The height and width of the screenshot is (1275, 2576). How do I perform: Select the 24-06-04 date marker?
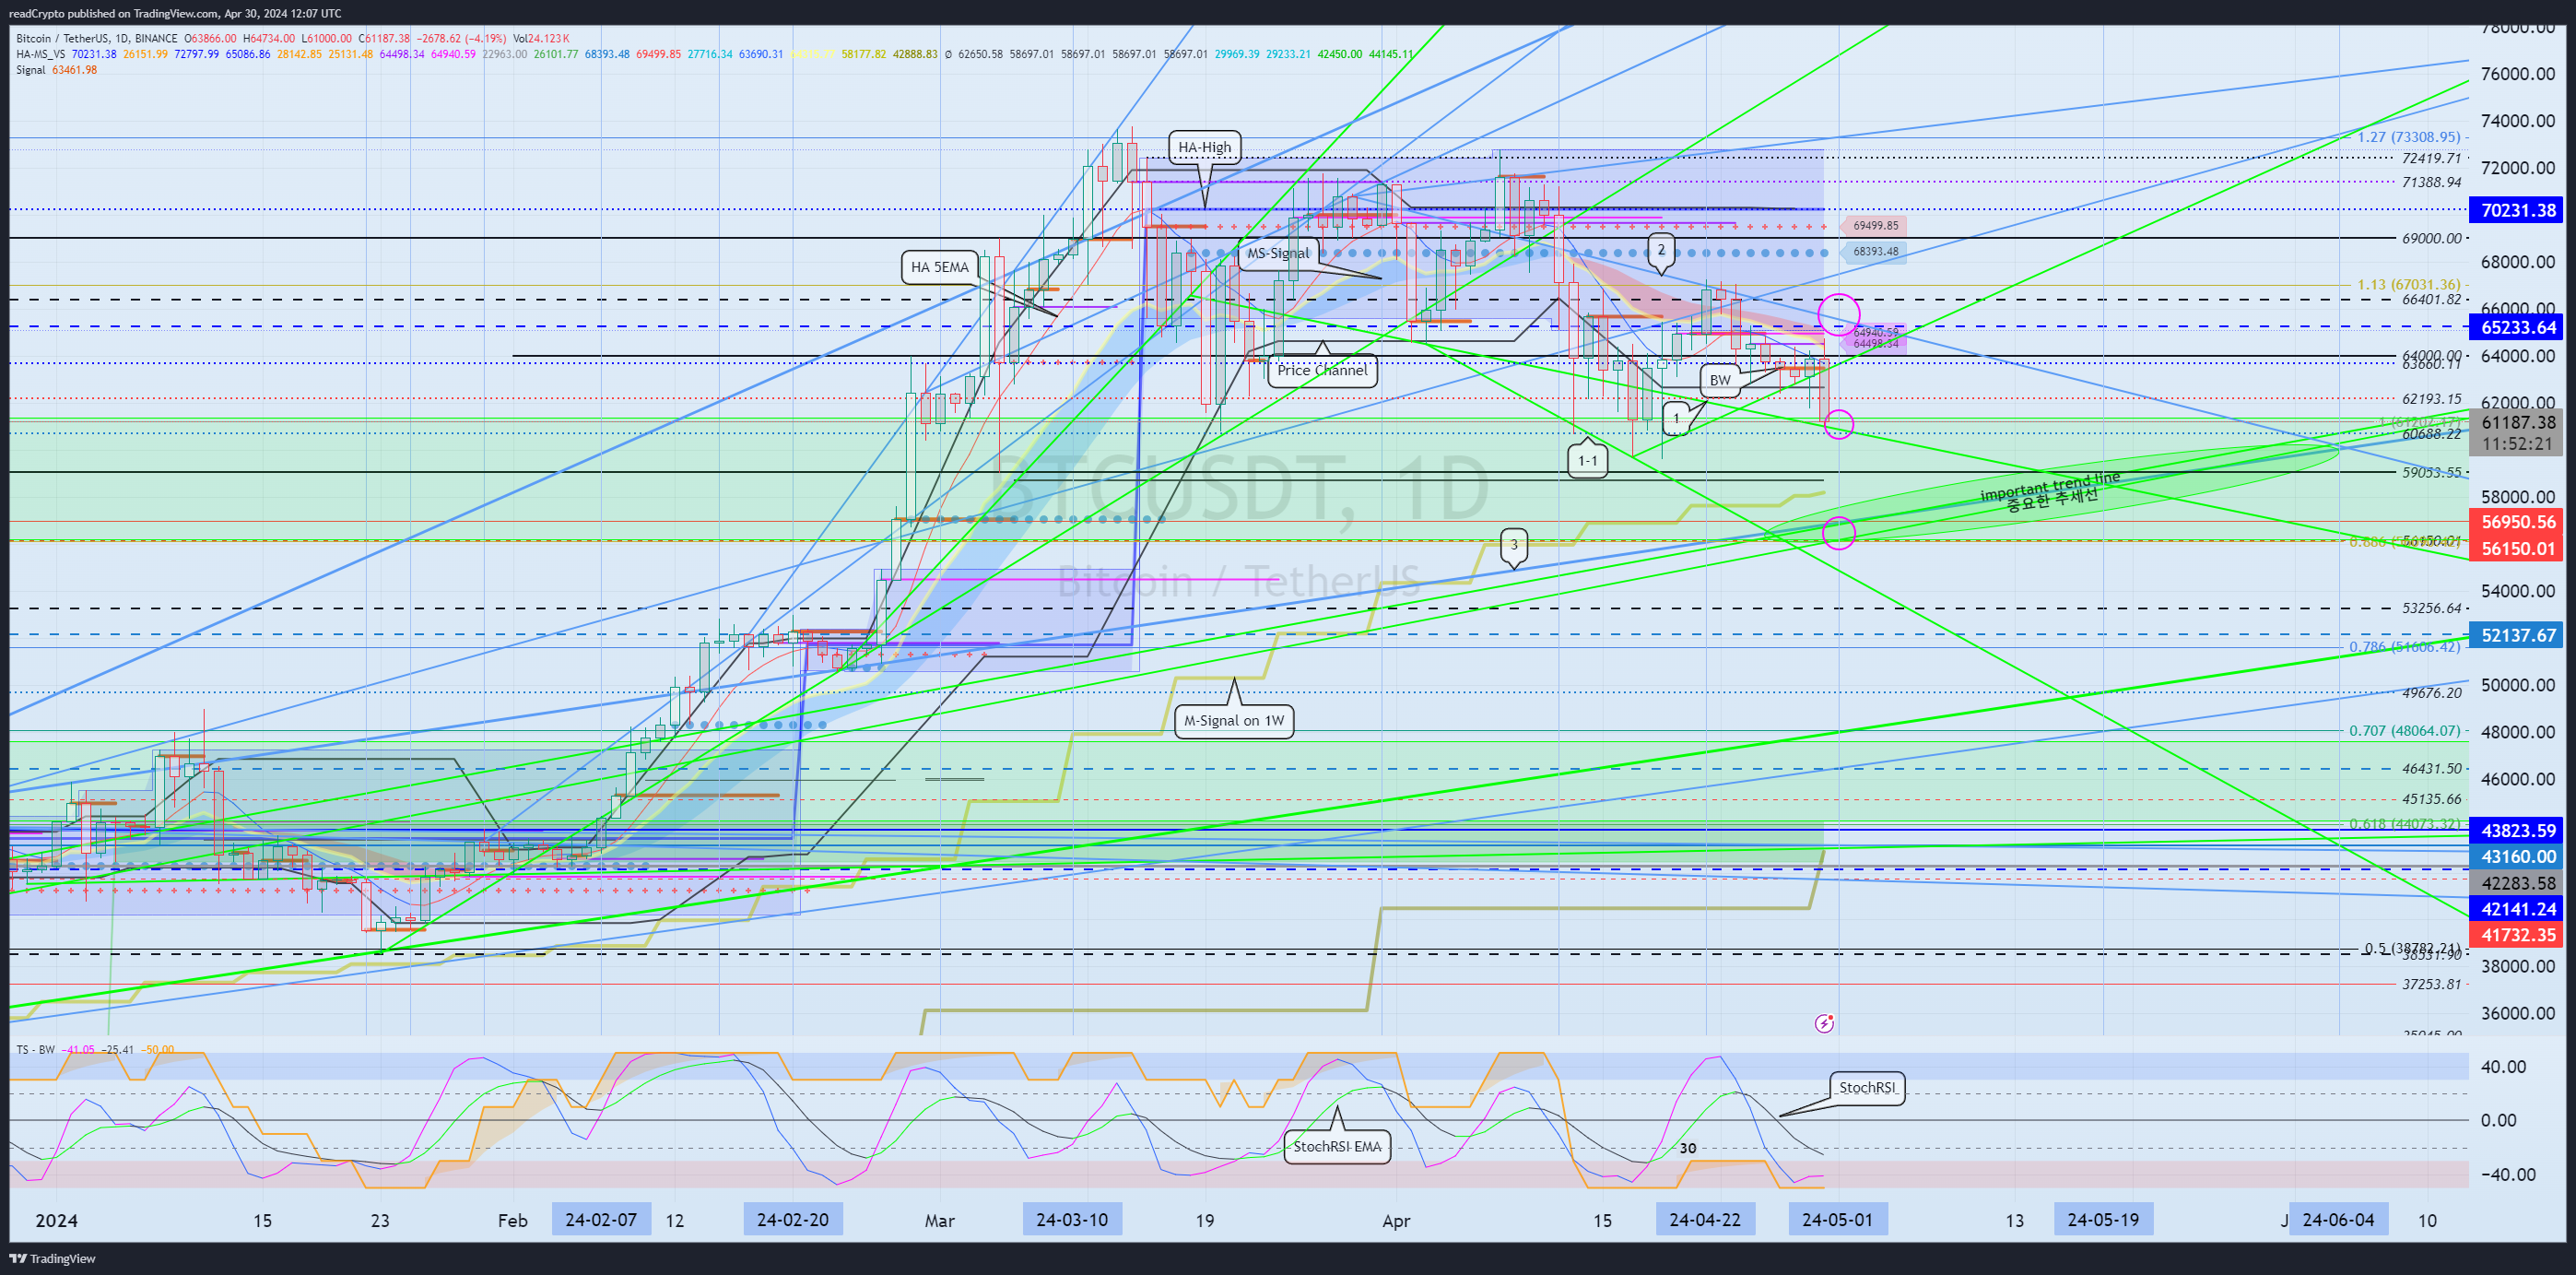[2338, 1220]
